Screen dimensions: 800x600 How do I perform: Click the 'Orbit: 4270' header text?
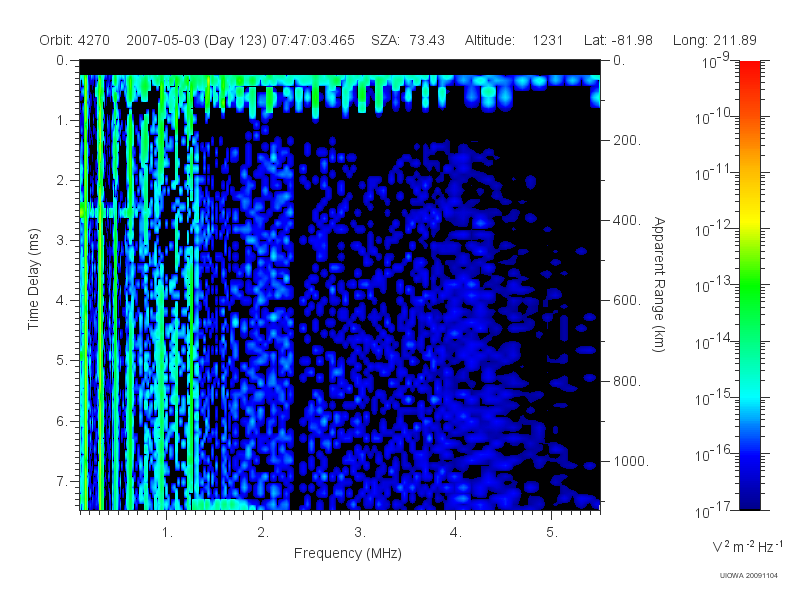[74, 40]
